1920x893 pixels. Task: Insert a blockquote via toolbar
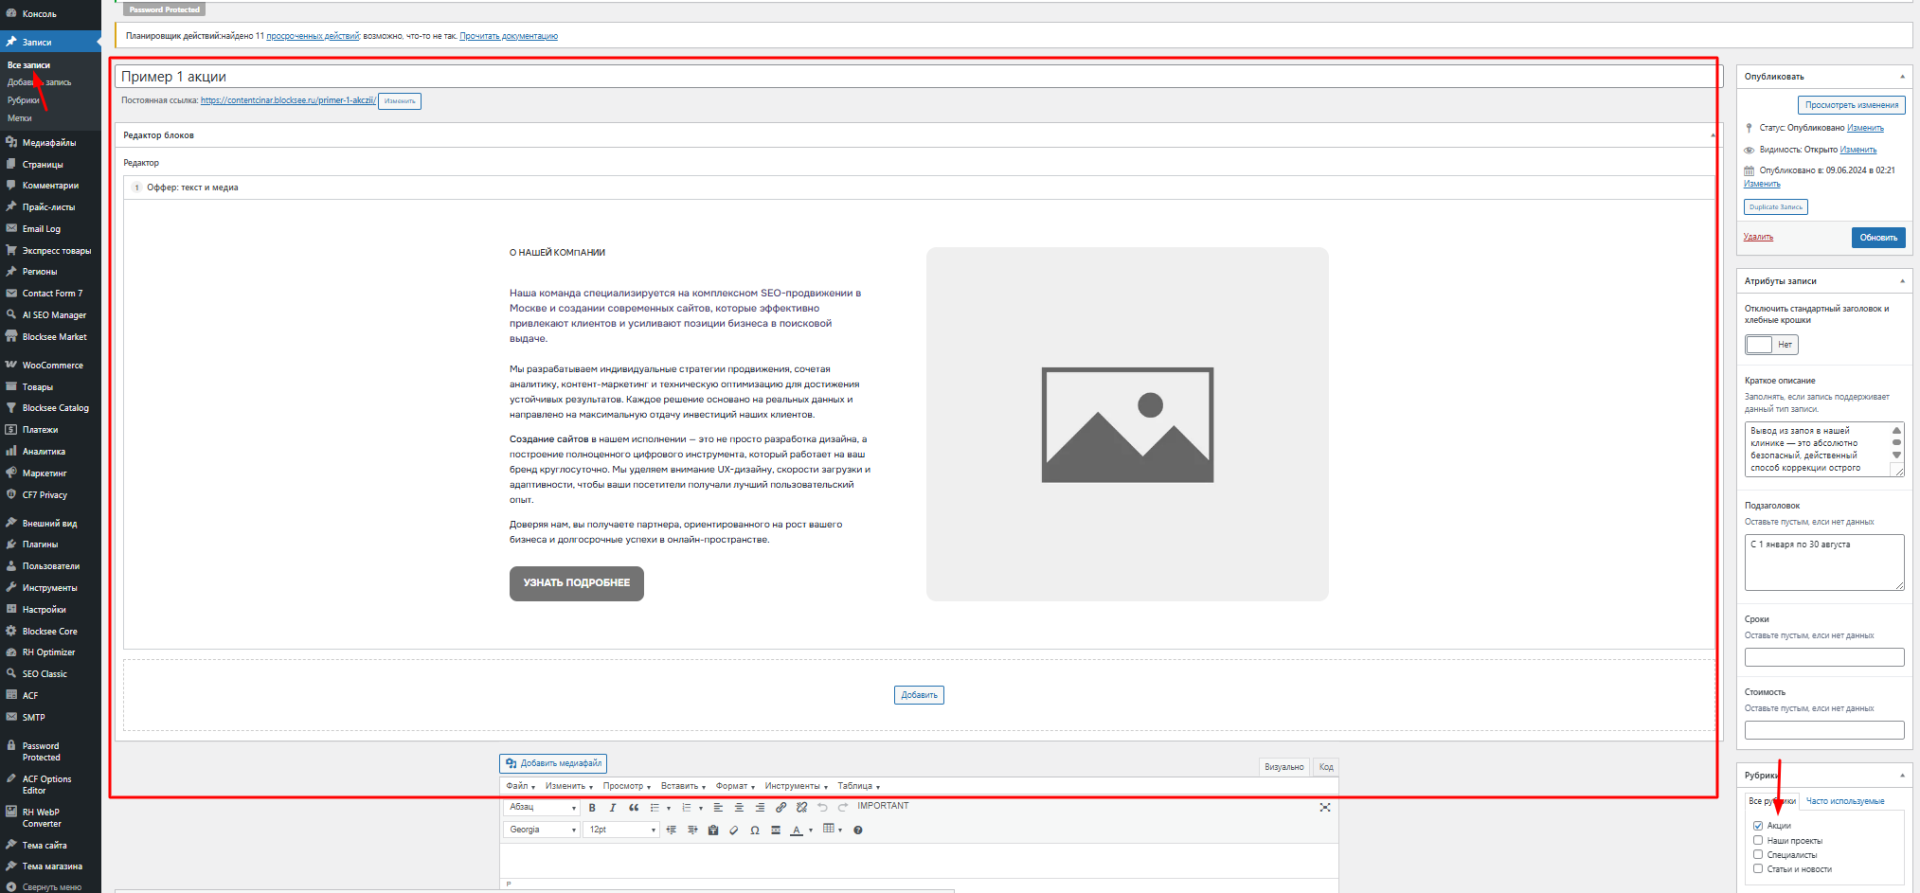tap(633, 808)
